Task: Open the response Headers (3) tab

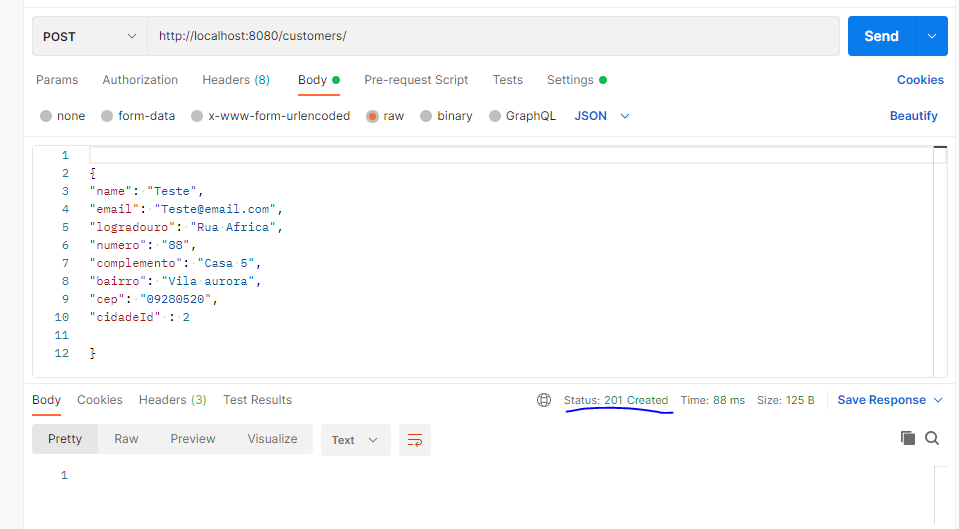Action: pyautogui.click(x=172, y=400)
